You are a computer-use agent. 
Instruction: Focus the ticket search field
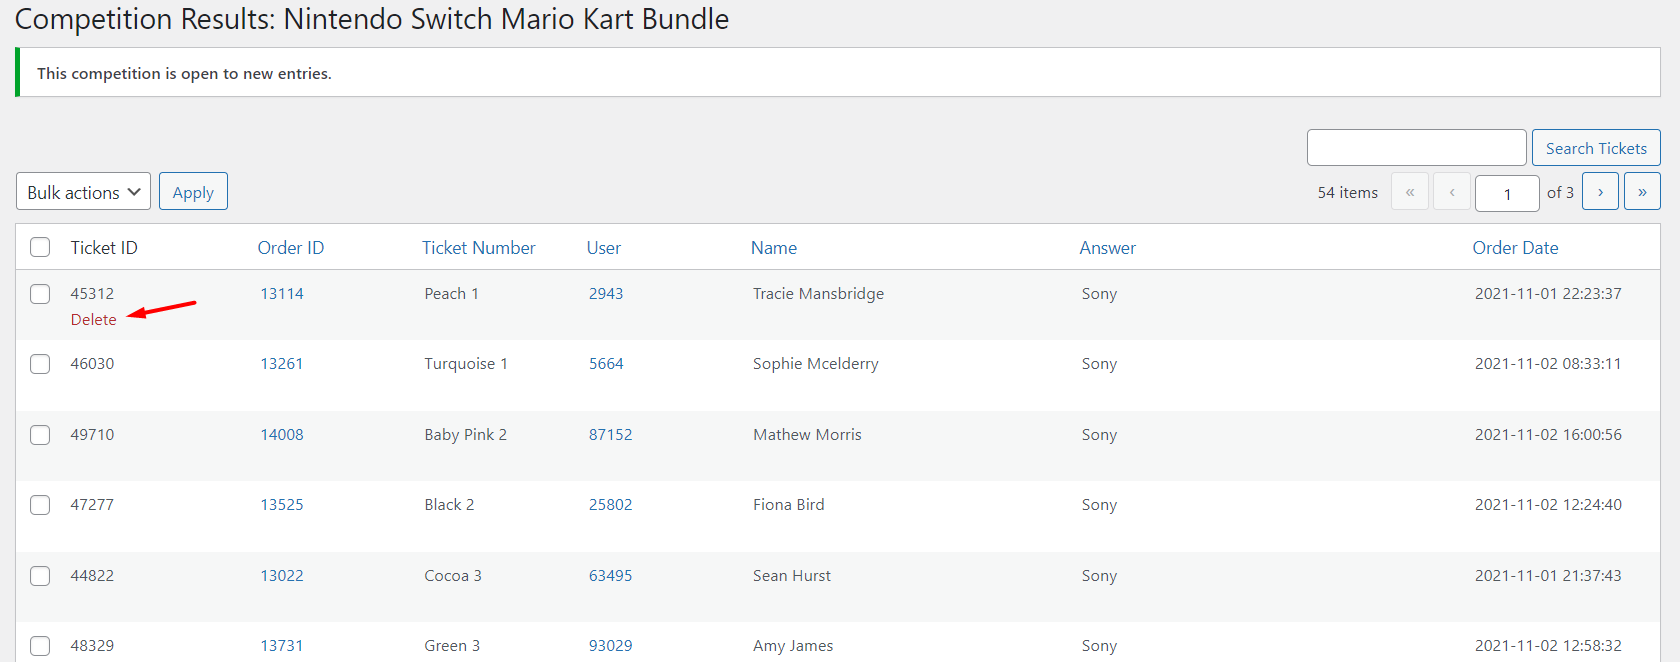pyautogui.click(x=1416, y=148)
